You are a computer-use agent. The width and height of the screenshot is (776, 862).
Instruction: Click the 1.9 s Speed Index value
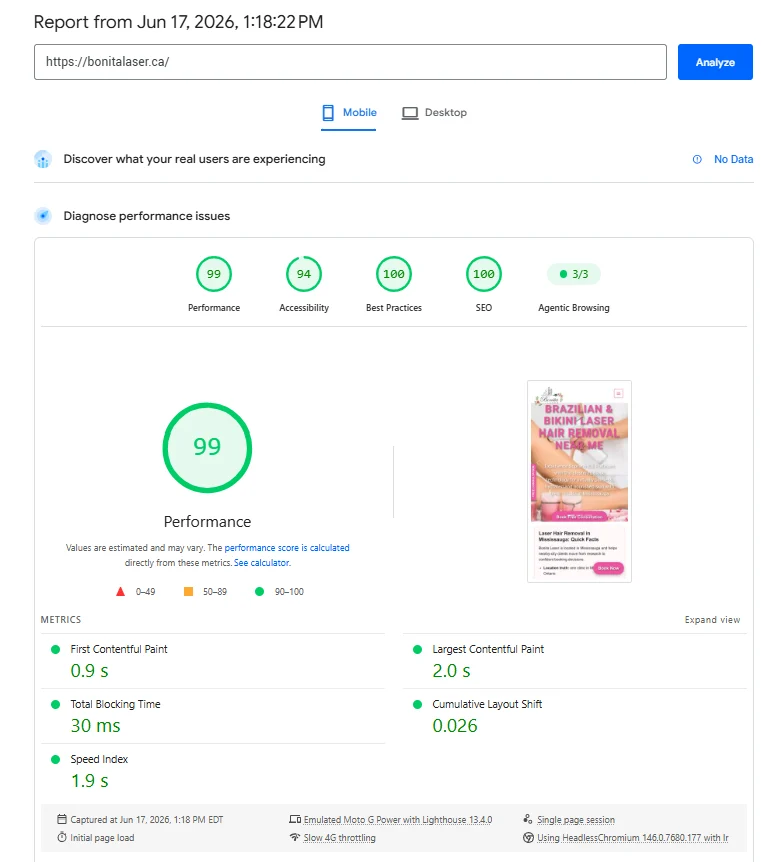[x=90, y=781]
